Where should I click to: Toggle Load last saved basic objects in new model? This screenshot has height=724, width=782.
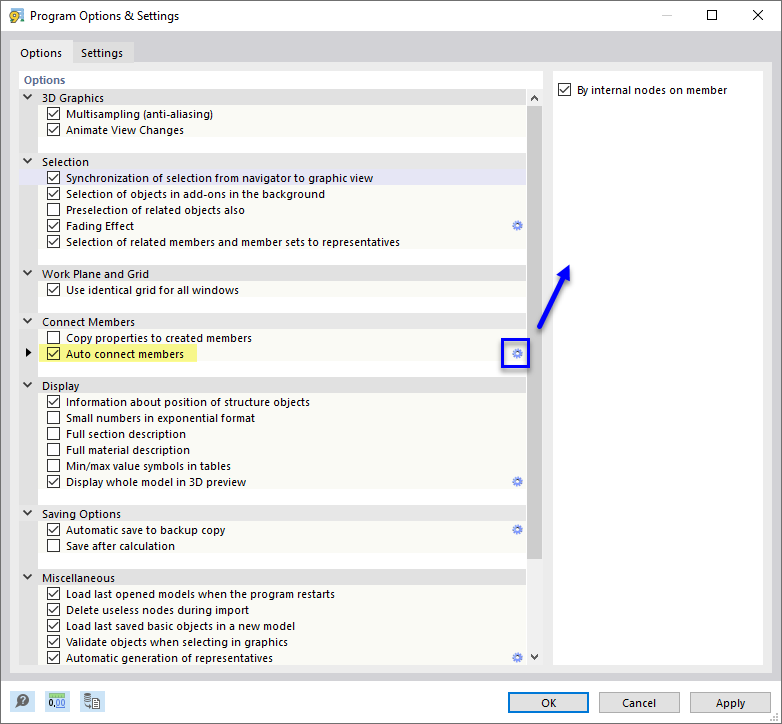click(53, 626)
